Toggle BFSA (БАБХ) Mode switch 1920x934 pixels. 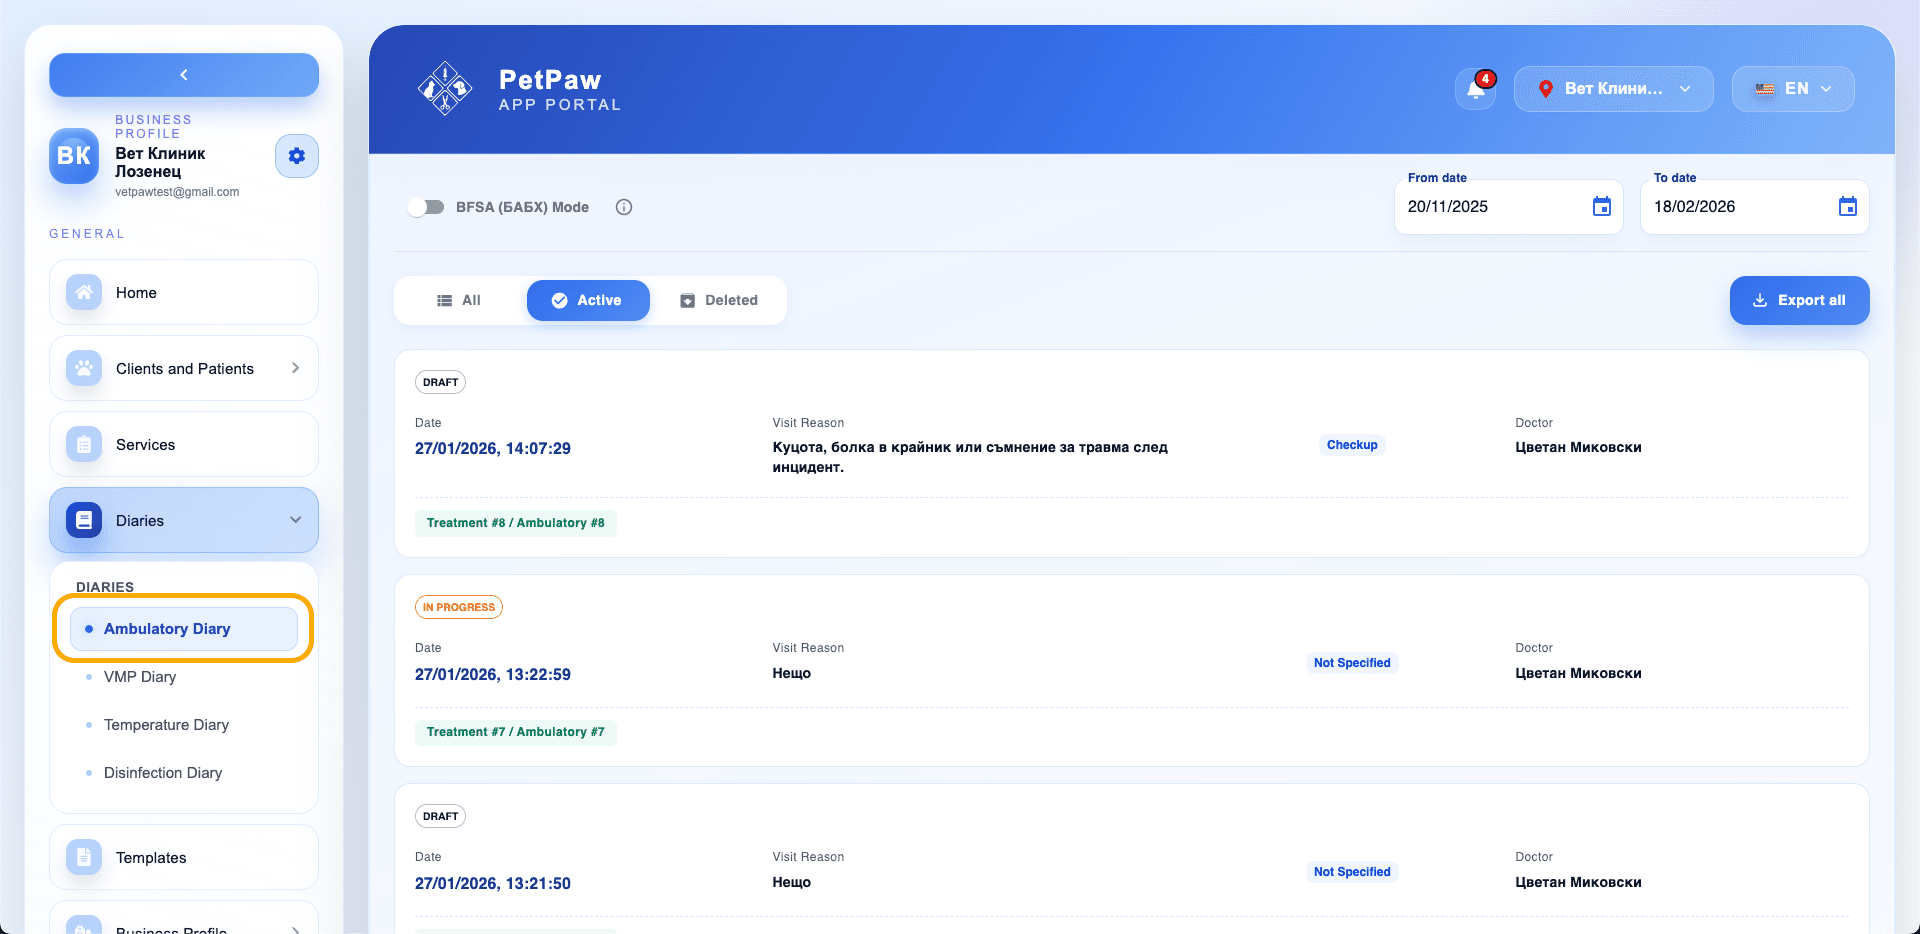[426, 207]
